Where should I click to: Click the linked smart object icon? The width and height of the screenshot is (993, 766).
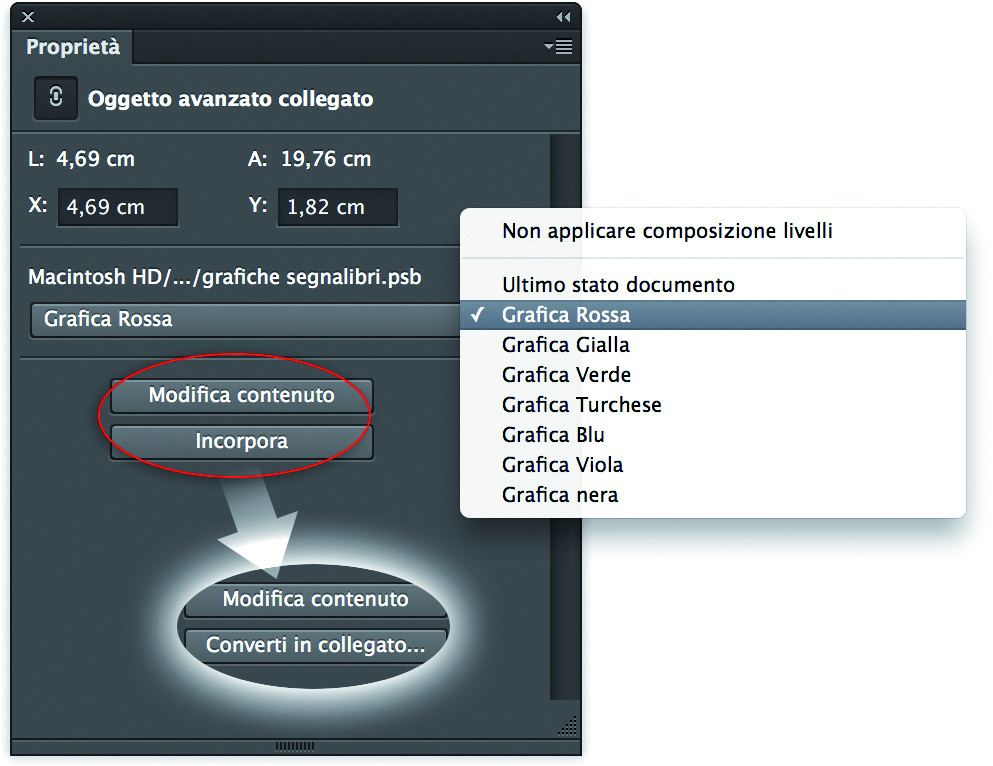(56, 98)
